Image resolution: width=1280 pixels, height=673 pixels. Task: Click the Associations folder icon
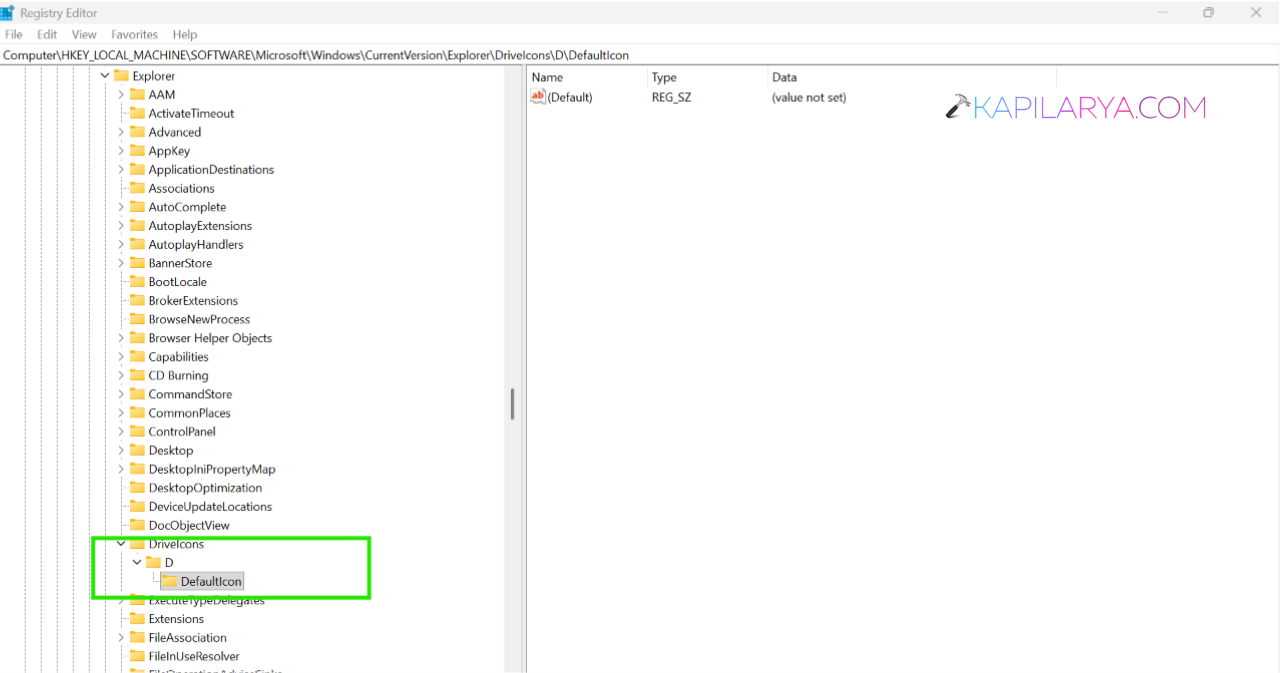[x=137, y=188]
